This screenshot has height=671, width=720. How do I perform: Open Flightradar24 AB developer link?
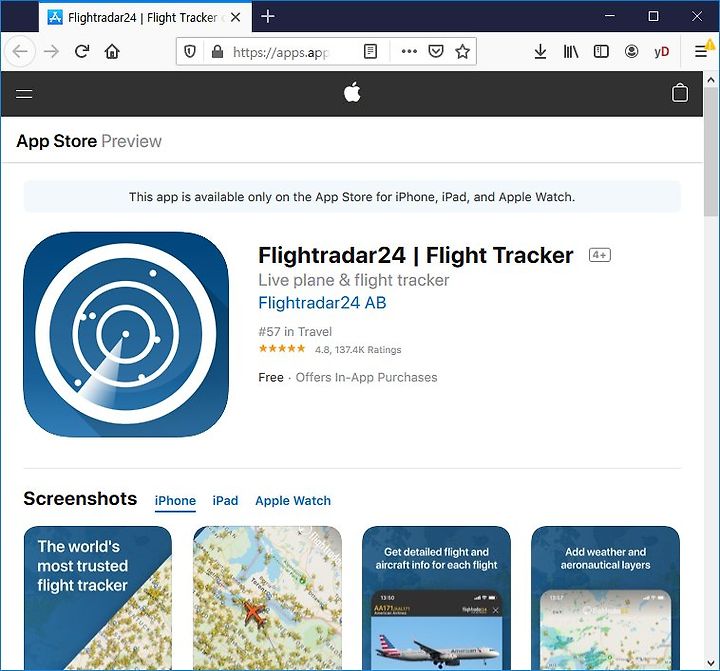click(x=322, y=303)
